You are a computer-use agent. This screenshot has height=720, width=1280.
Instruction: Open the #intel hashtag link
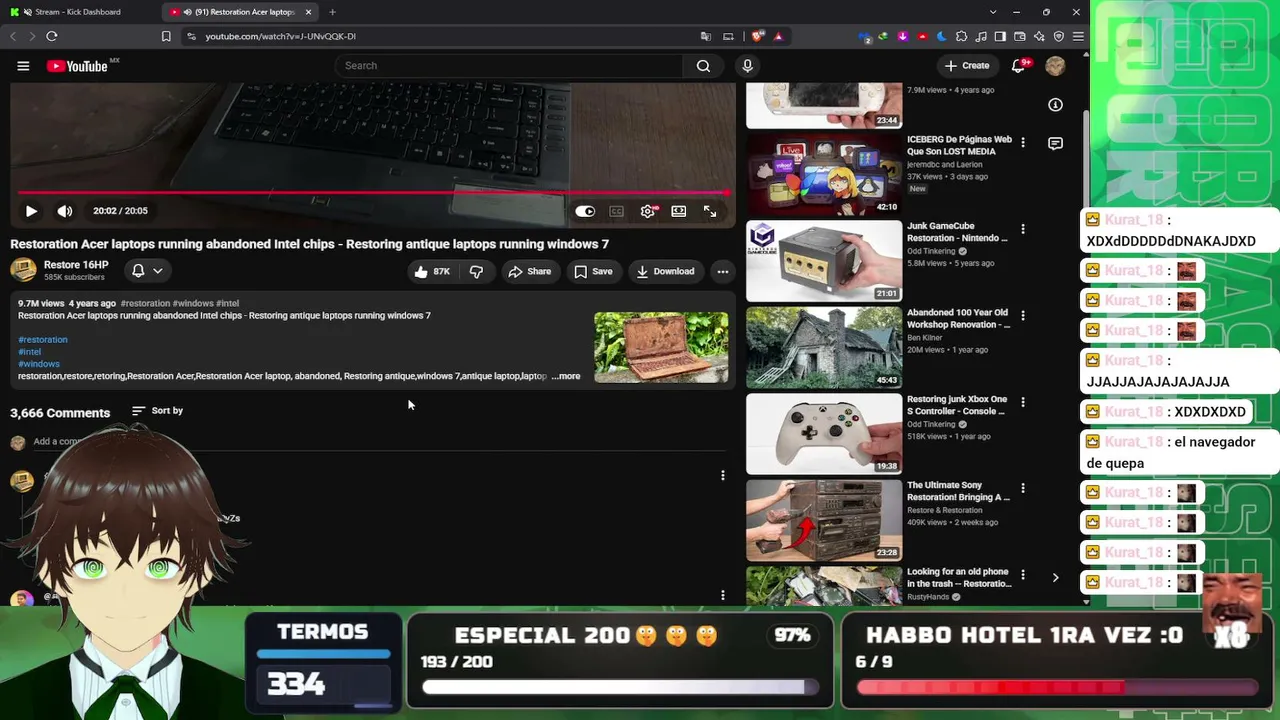click(29, 352)
